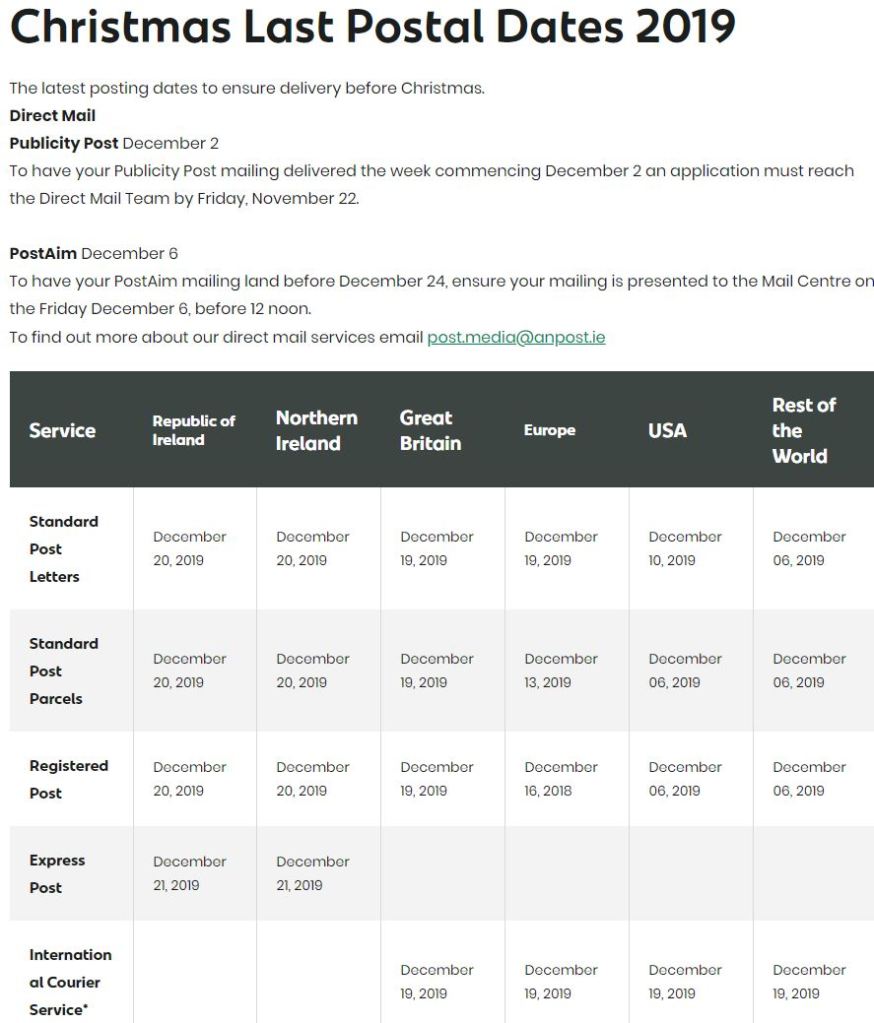Click the bold Direct Mail subheading
The height and width of the screenshot is (1023, 874).
pyautogui.click(x=52, y=116)
